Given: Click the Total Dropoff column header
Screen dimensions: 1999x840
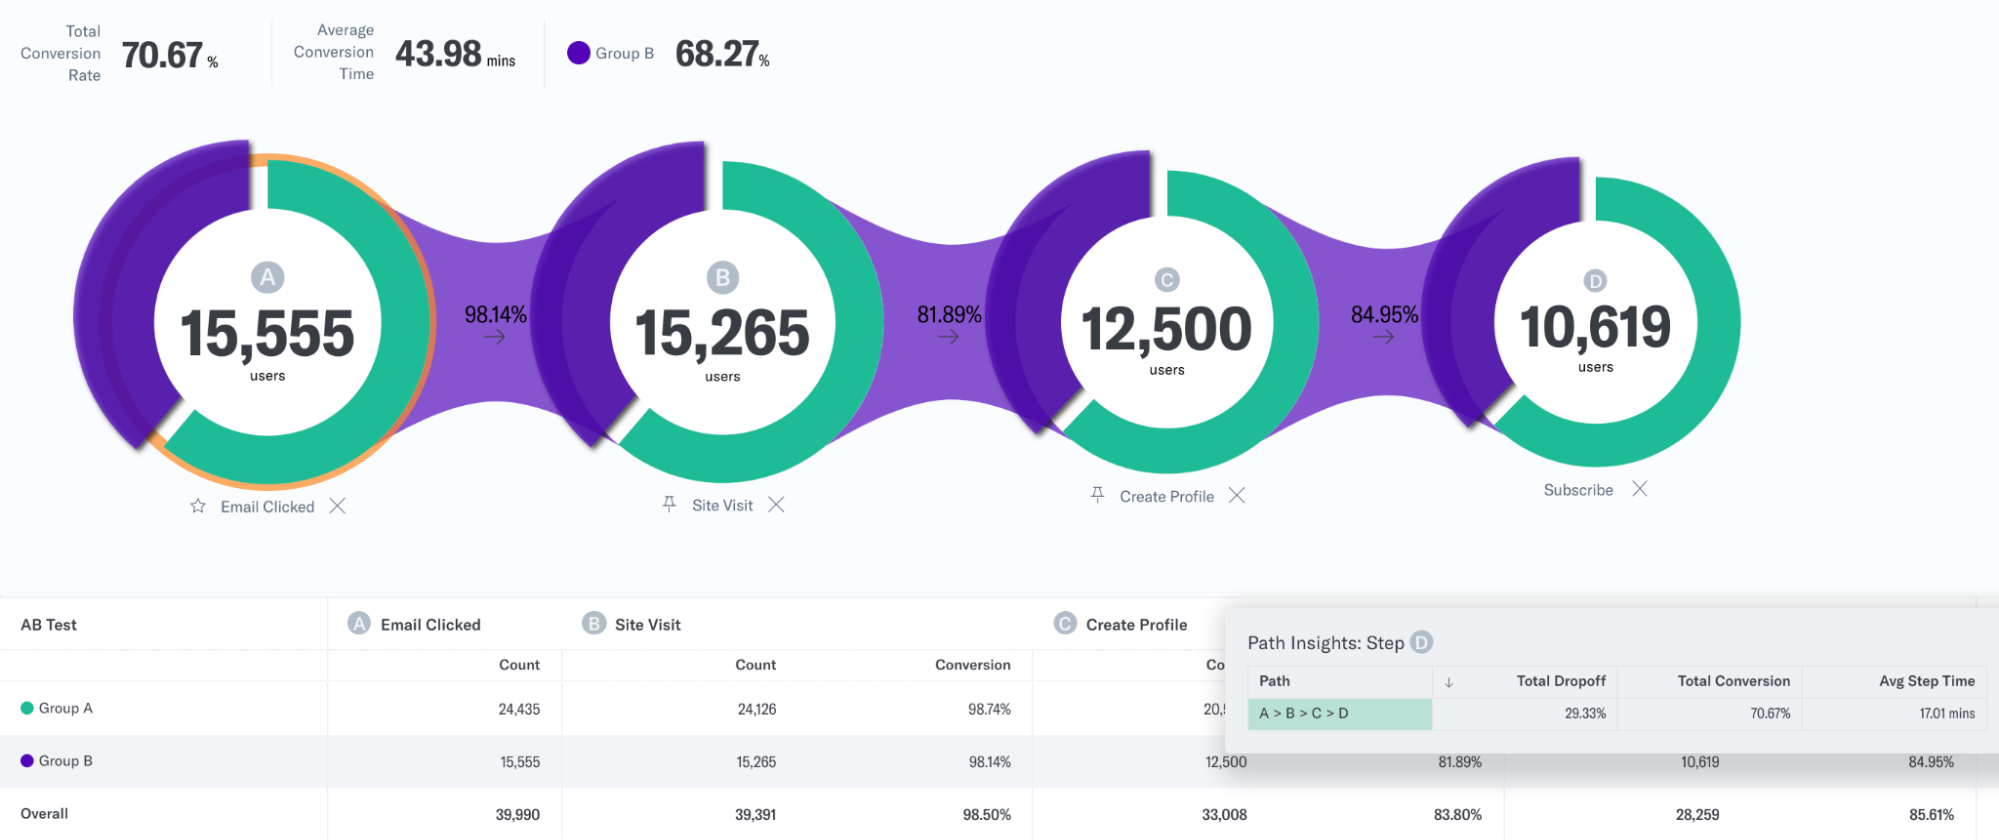Looking at the screenshot, I should [x=1561, y=681].
